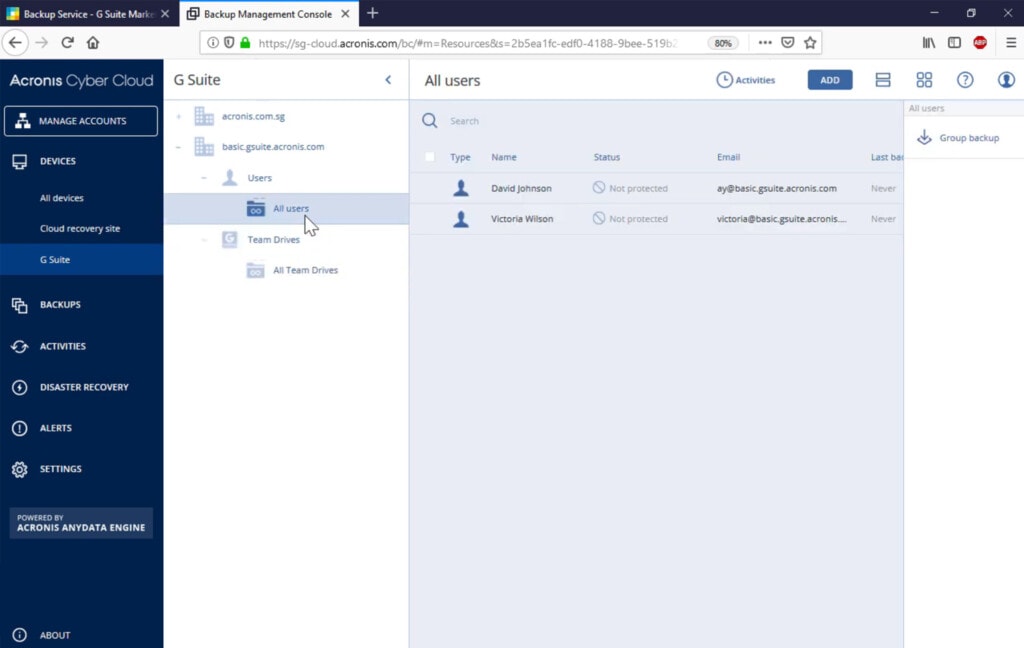The width and height of the screenshot is (1024, 648).
Task: Bookmark this page with star
Action: point(810,43)
